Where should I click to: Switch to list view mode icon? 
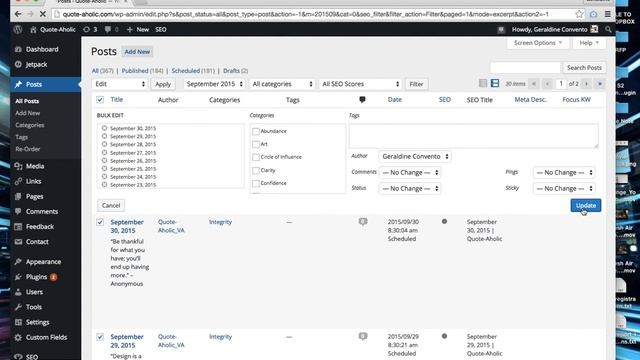(x=483, y=83)
